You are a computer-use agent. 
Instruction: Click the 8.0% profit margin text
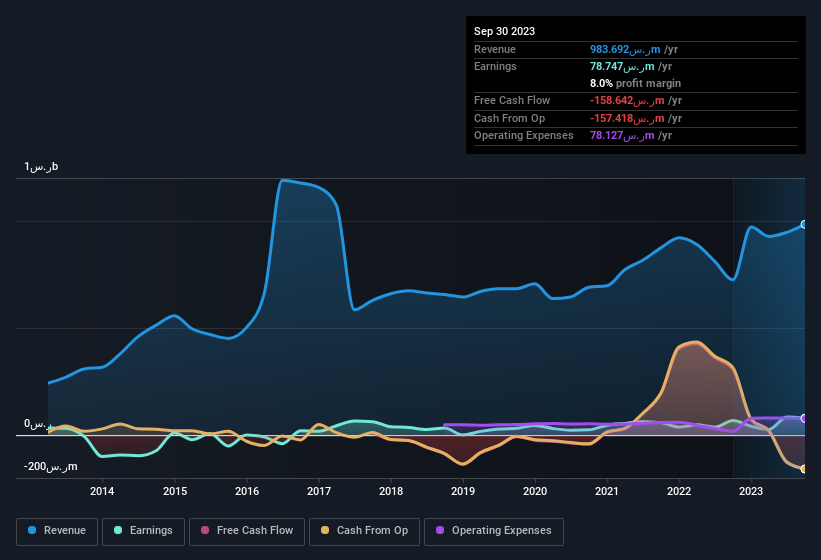(x=635, y=83)
